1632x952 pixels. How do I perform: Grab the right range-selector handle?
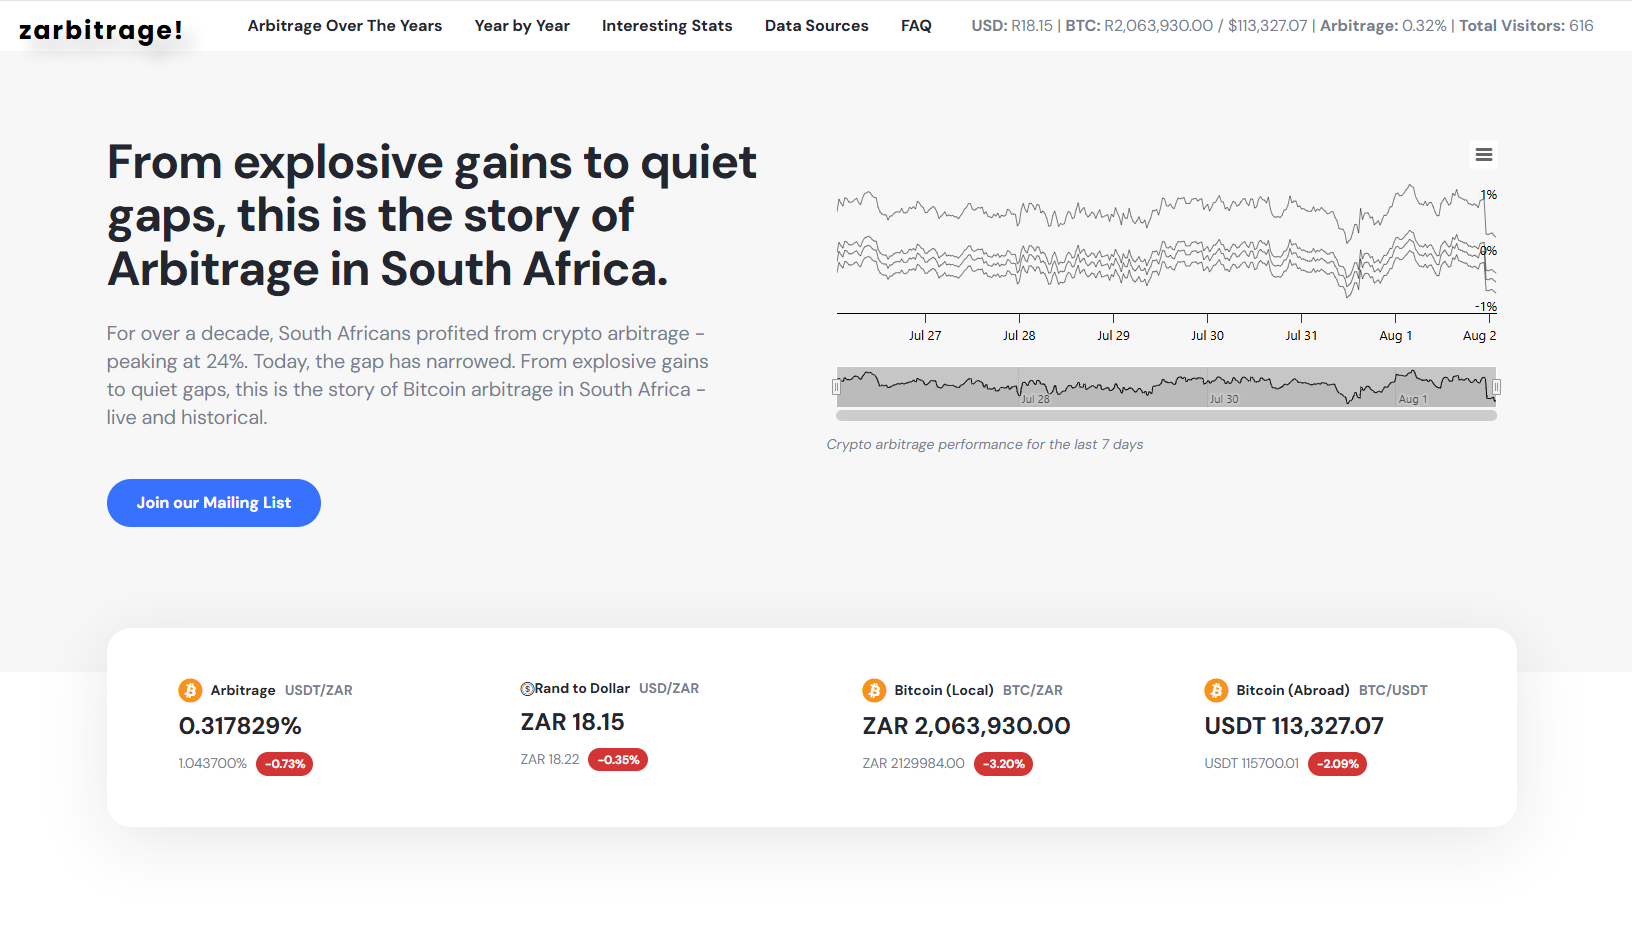1496,387
